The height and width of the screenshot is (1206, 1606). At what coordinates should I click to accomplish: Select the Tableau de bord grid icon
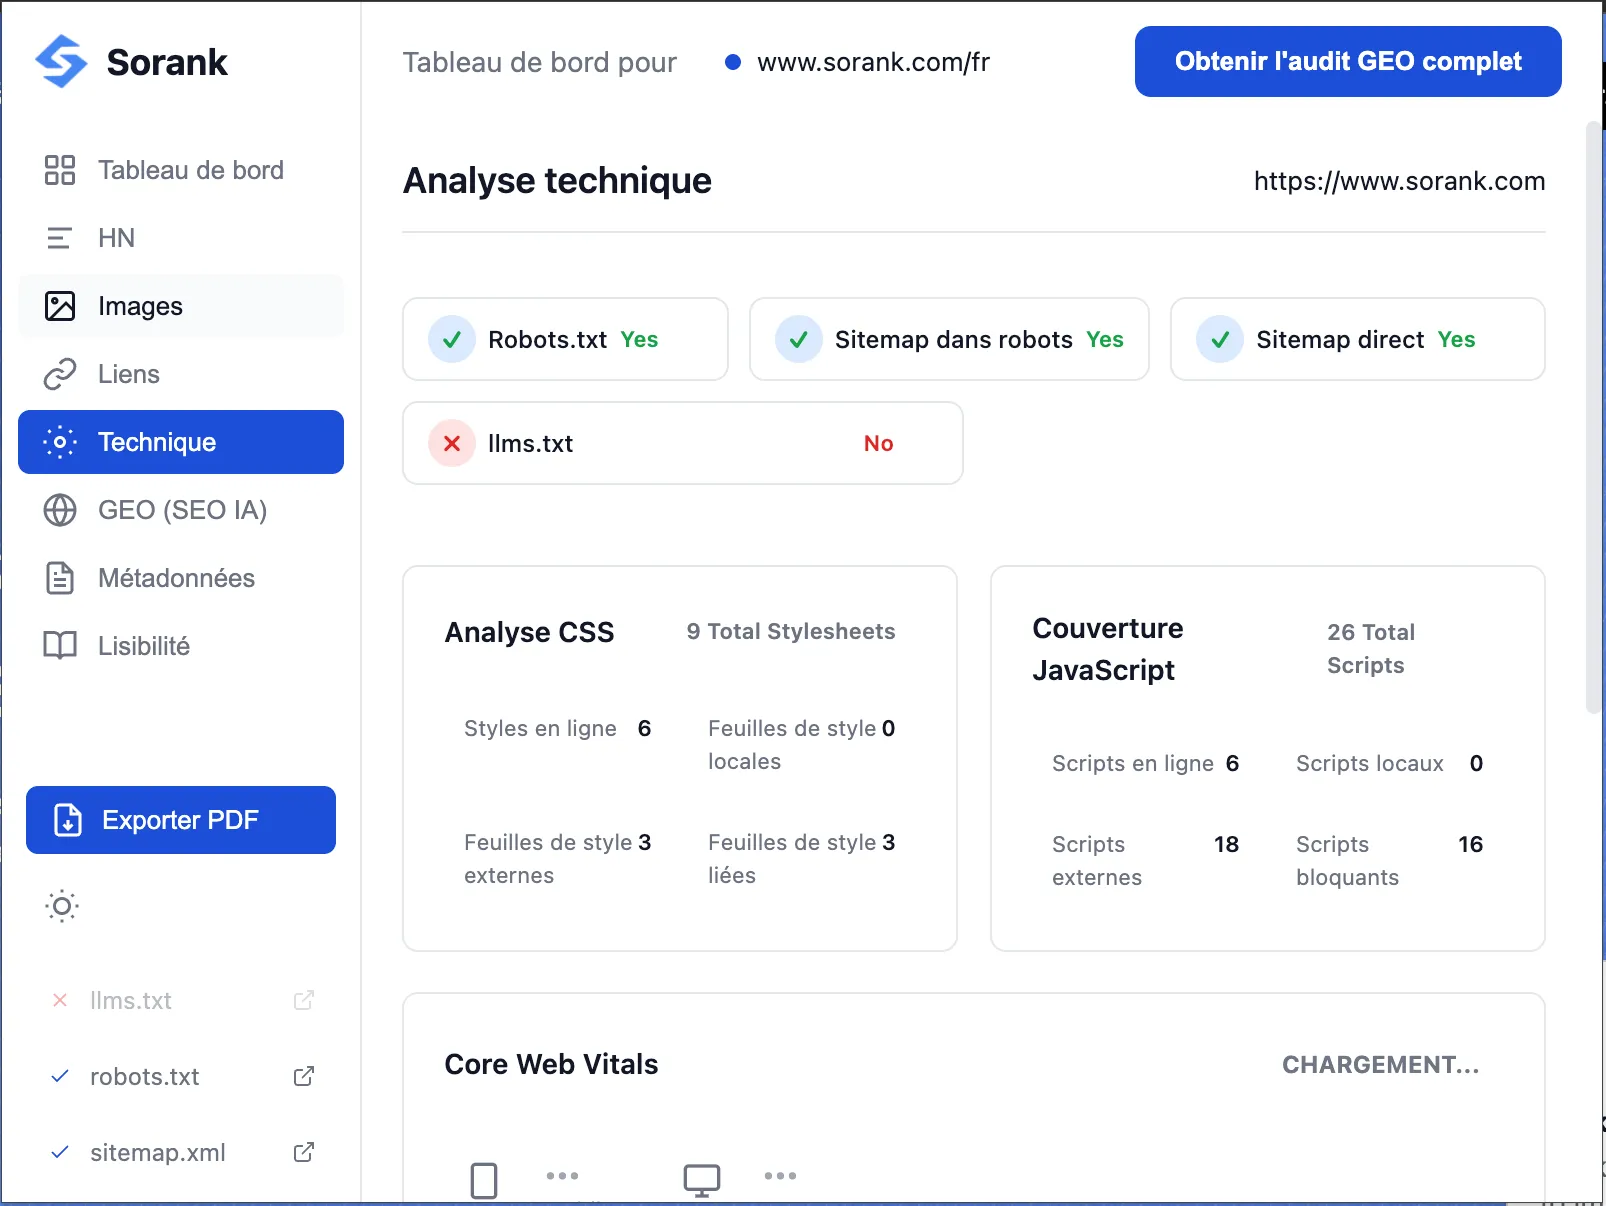click(x=59, y=170)
